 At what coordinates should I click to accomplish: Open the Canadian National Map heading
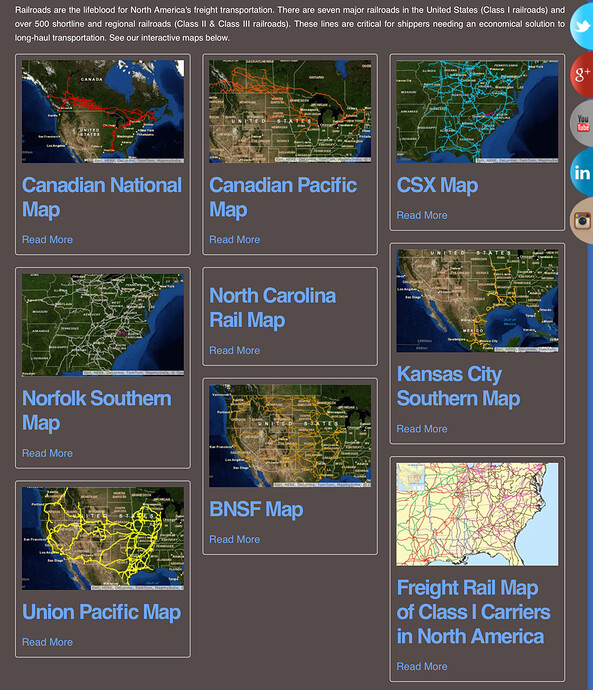[102, 197]
